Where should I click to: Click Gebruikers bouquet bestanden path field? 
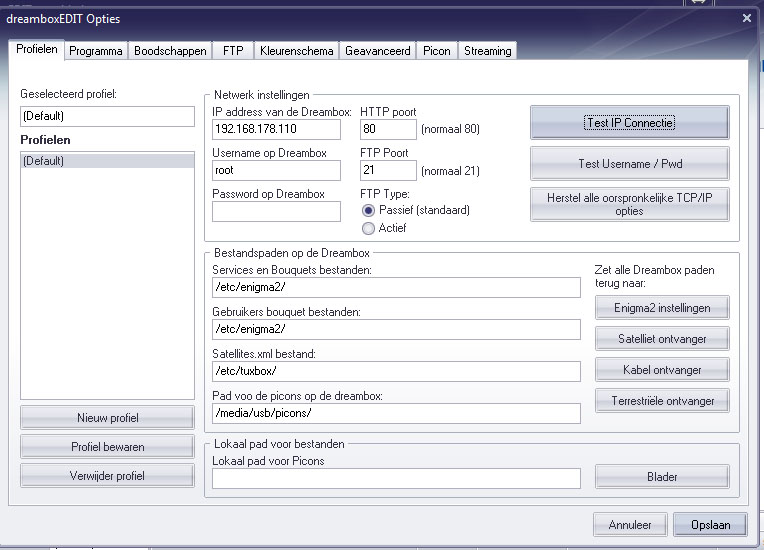pyautogui.click(x=396, y=329)
